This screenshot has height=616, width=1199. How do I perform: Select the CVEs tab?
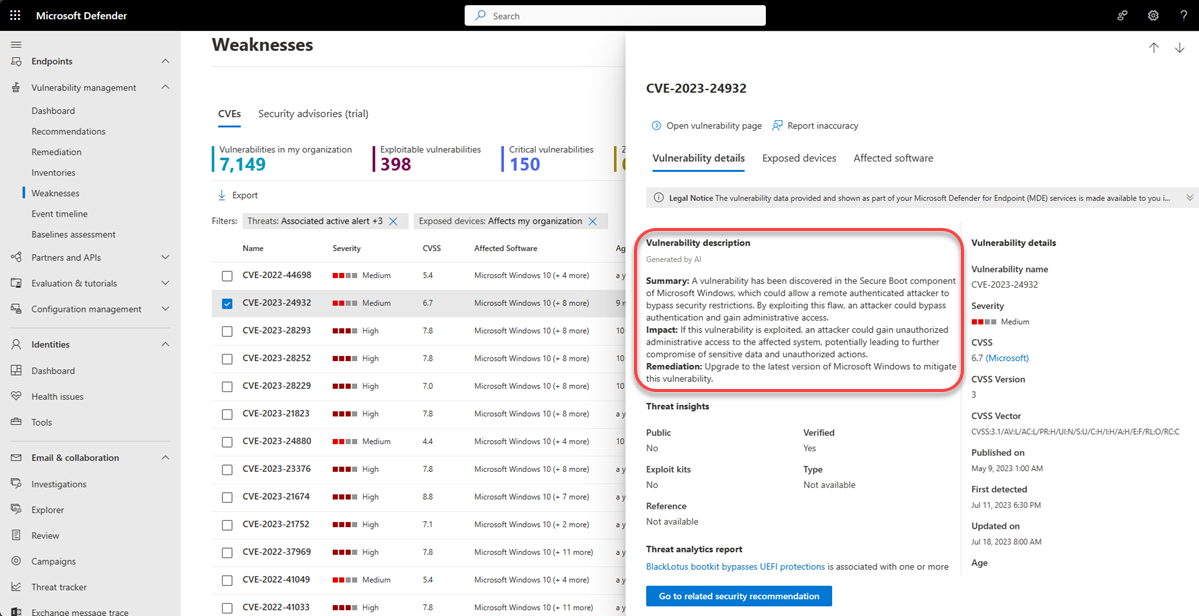click(229, 114)
